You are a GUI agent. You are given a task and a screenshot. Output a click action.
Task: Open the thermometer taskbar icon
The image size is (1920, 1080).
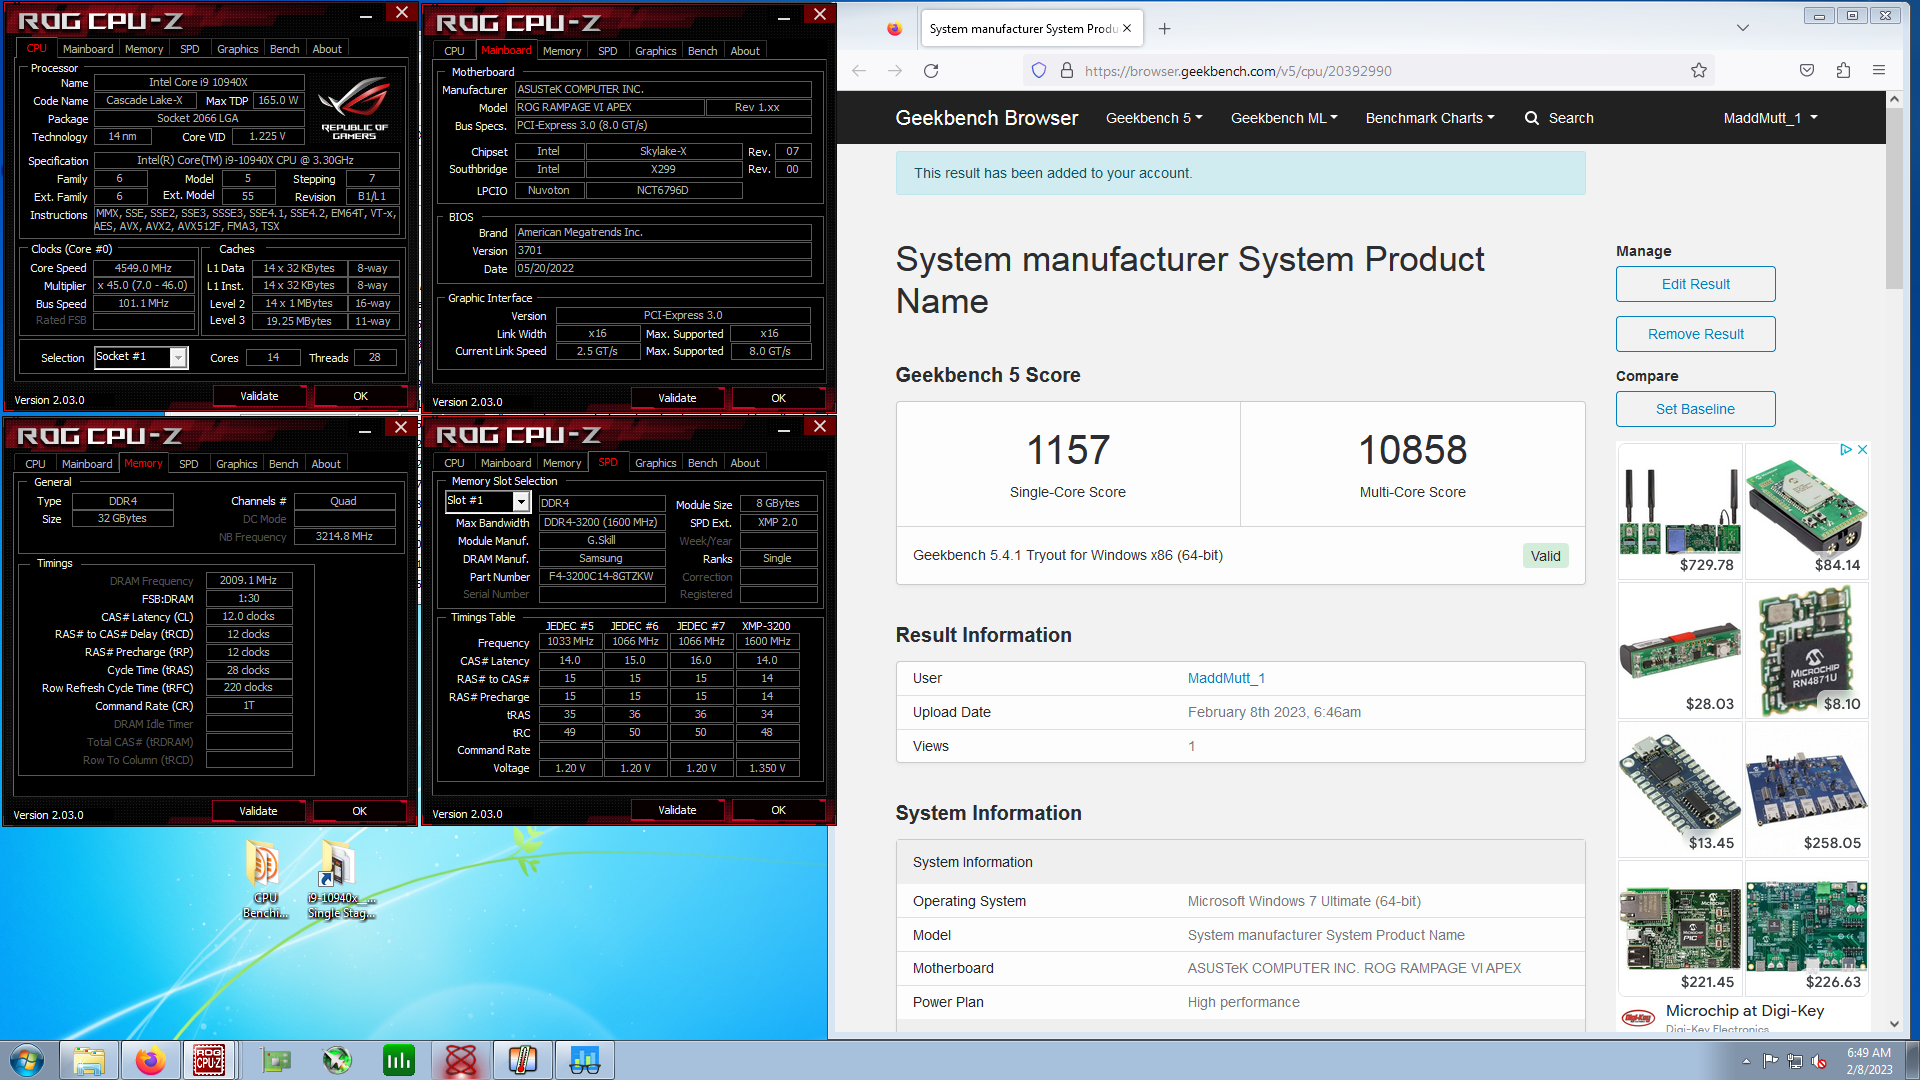(x=522, y=1060)
